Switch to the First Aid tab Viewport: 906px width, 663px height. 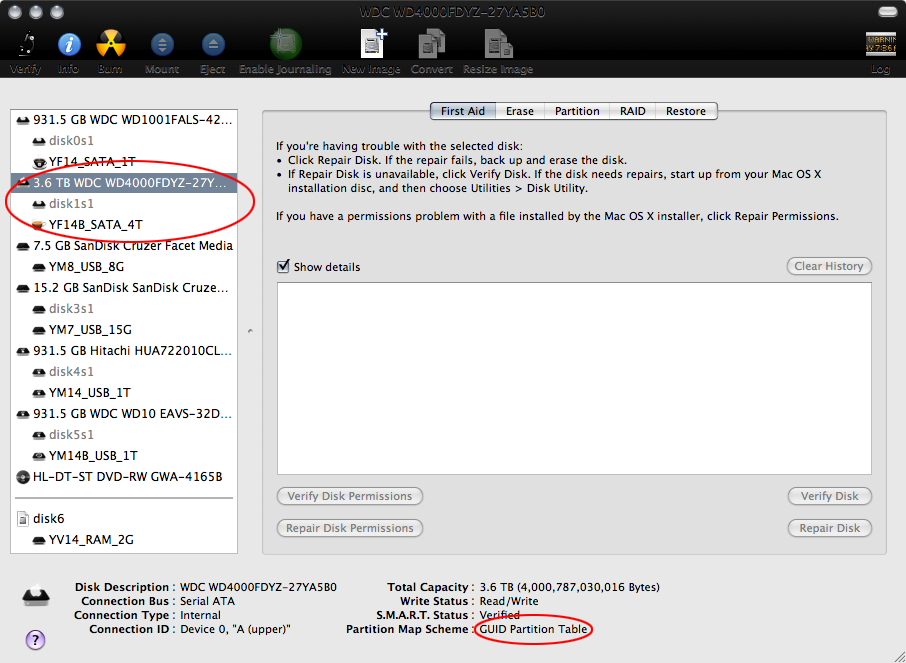point(463,111)
